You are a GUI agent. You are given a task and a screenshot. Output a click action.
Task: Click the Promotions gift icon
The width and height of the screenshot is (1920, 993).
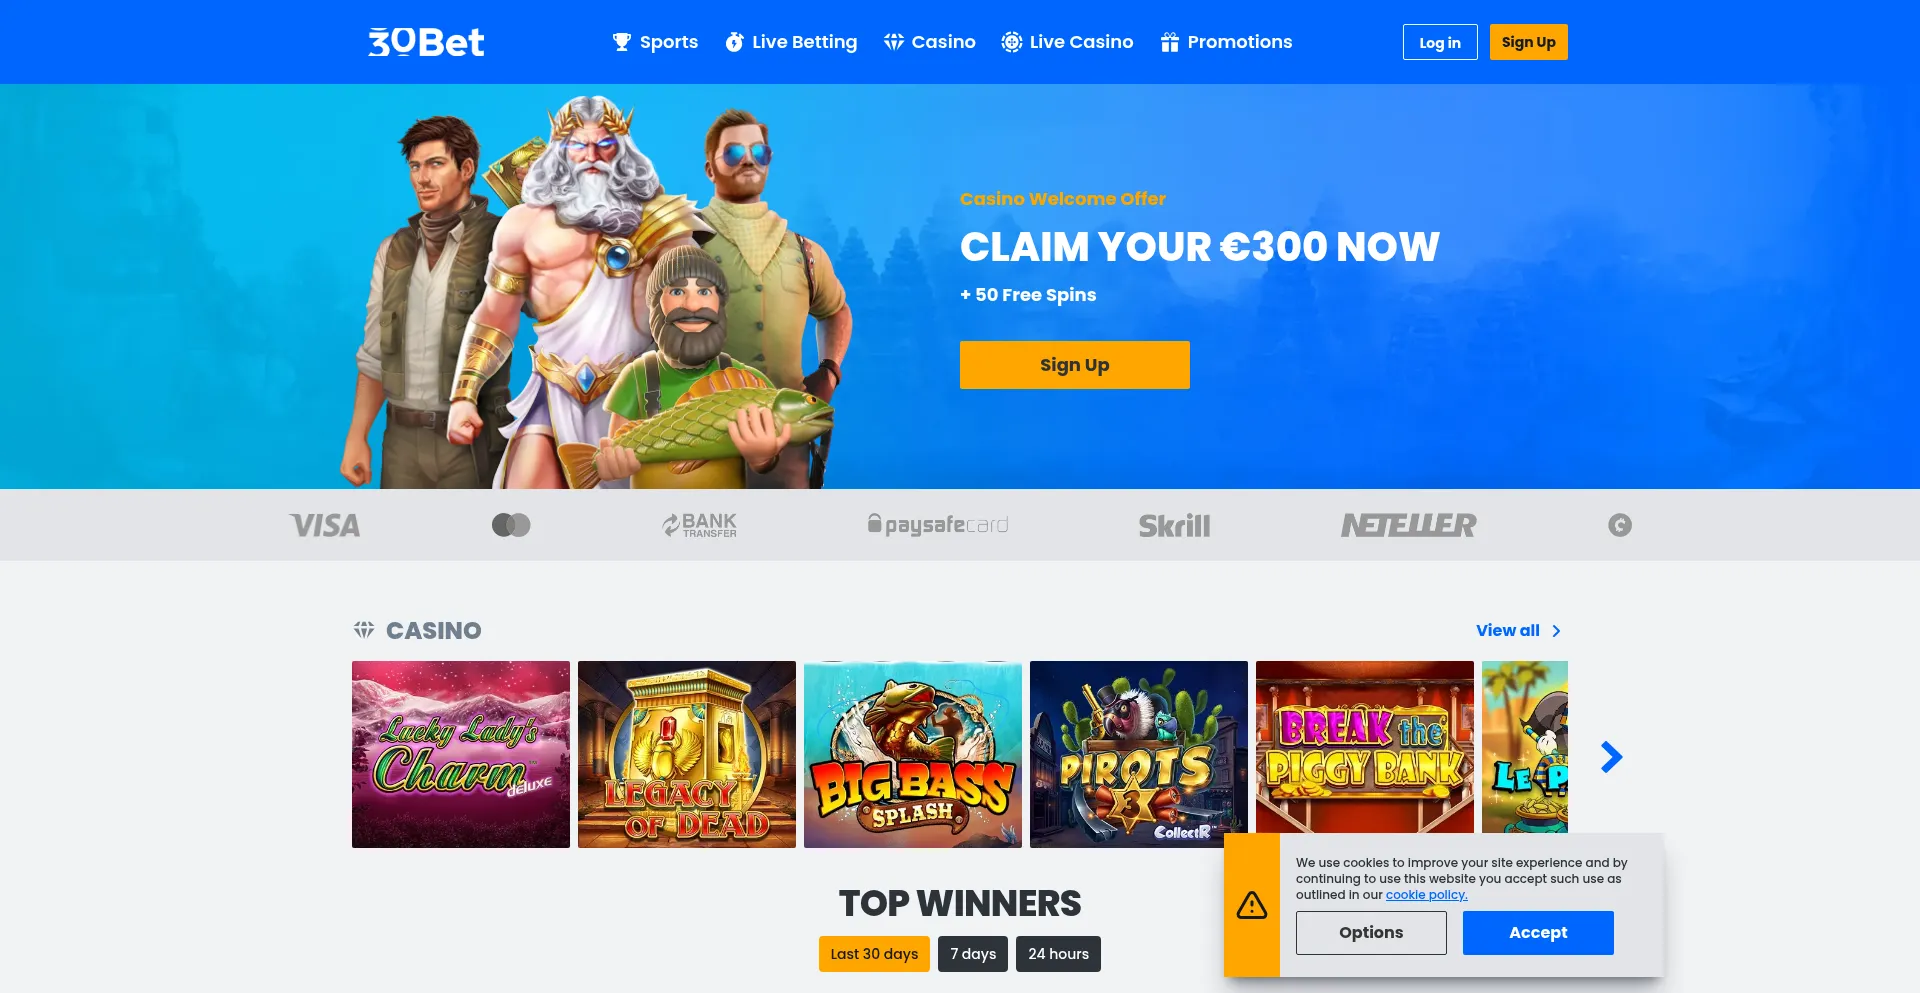[1170, 42]
